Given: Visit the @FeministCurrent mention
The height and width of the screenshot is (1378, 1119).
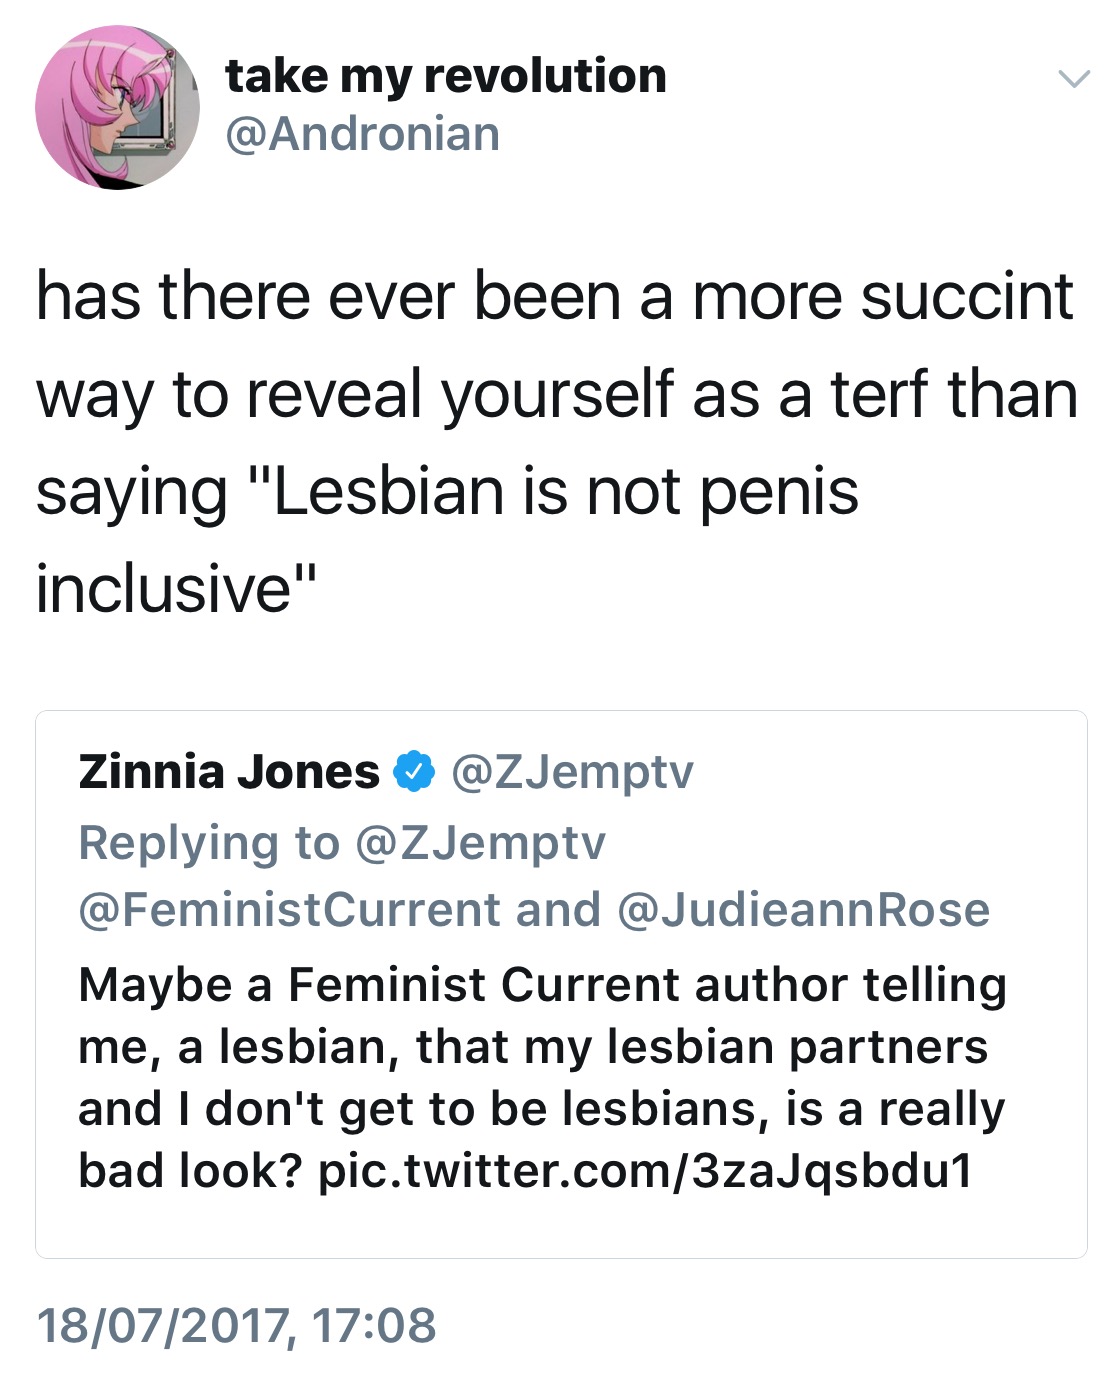Looking at the screenshot, I should click(289, 910).
